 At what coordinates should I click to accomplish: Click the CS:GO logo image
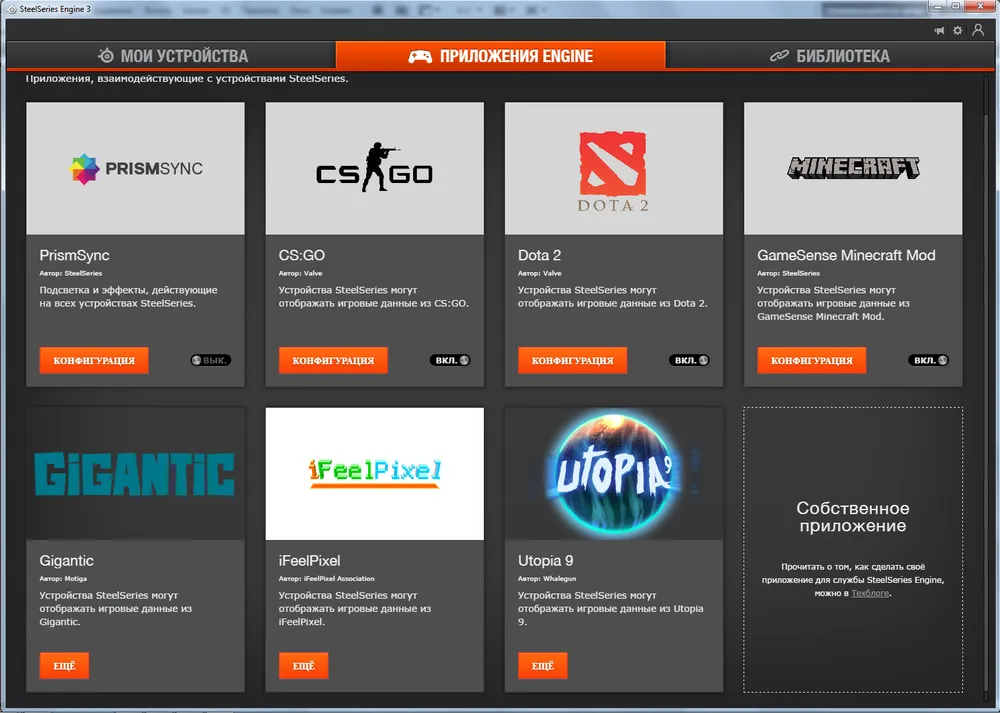pos(374,168)
